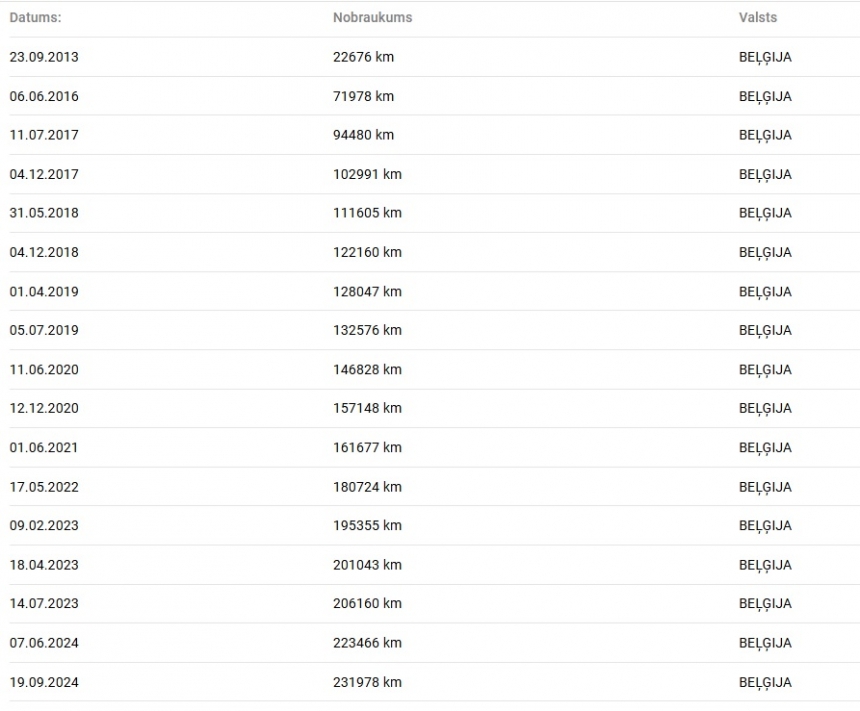Viewport: 860px width, 711px height.
Task: Select the 23.09.2013 date cell
Action: pyautogui.click(x=44, y=57)
